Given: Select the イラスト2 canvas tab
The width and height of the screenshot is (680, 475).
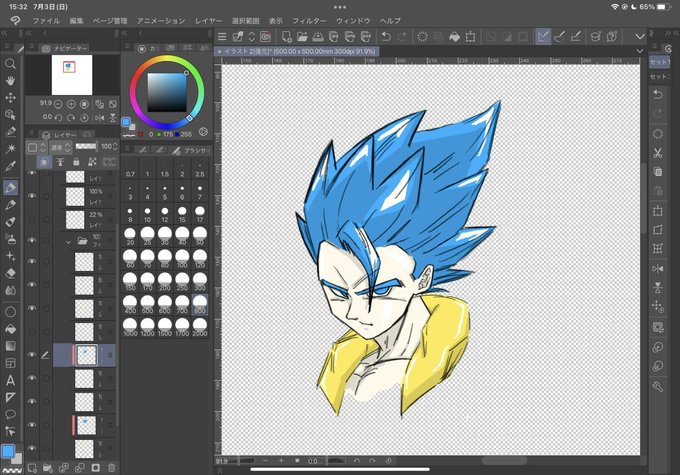Looking at the screenshot, I should [x=297, y=51].
